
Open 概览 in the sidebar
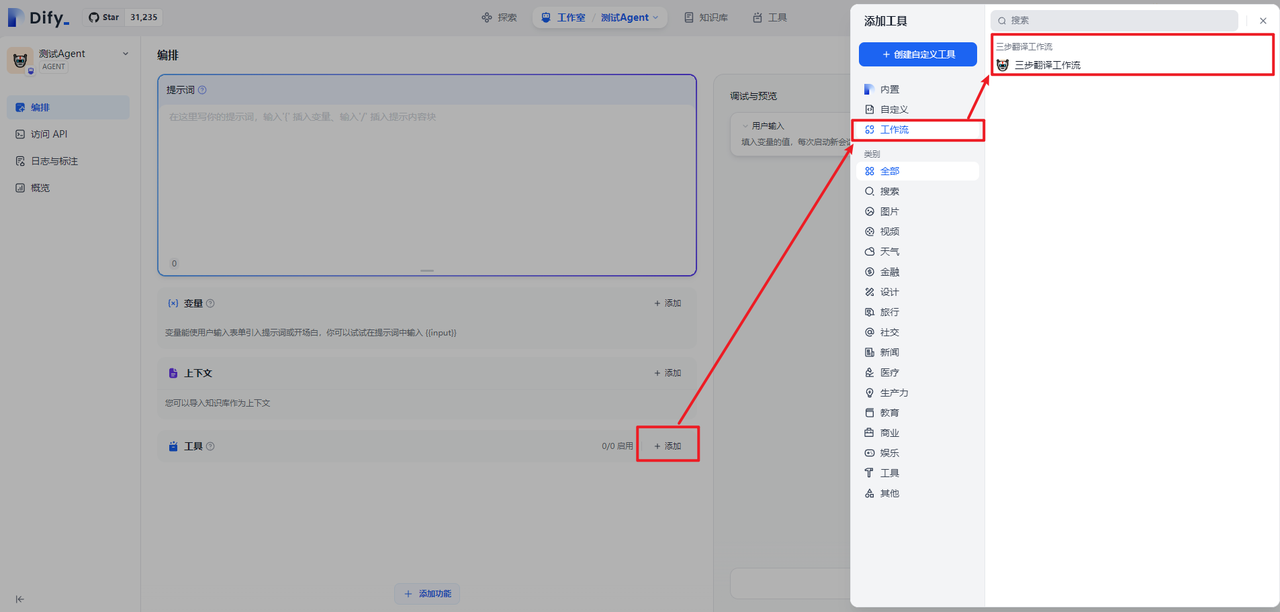coord(68,188)
